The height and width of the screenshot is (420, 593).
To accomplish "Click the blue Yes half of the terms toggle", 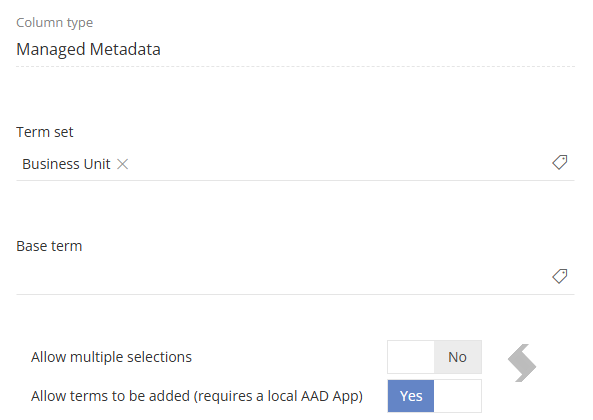I will 411,396.
